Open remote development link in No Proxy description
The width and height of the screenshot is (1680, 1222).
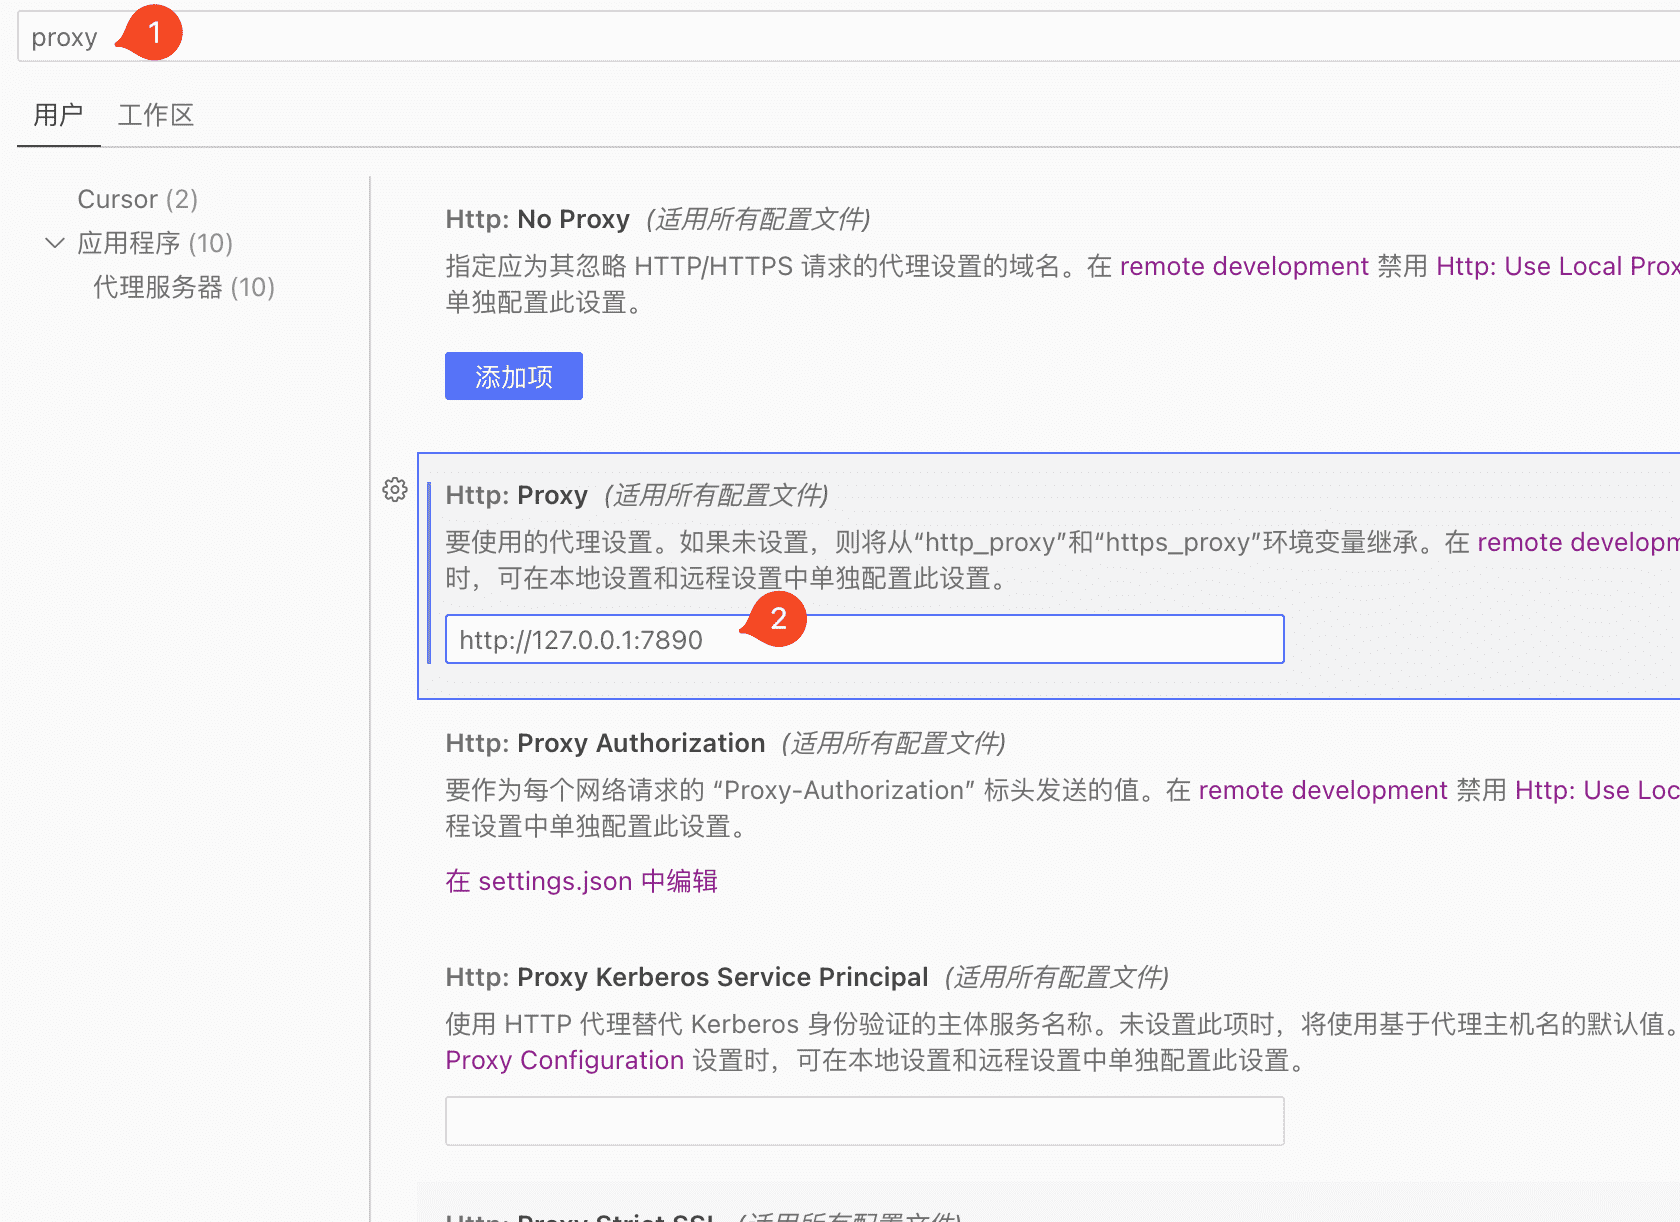pyautogui.click(x=1243, y=266)
